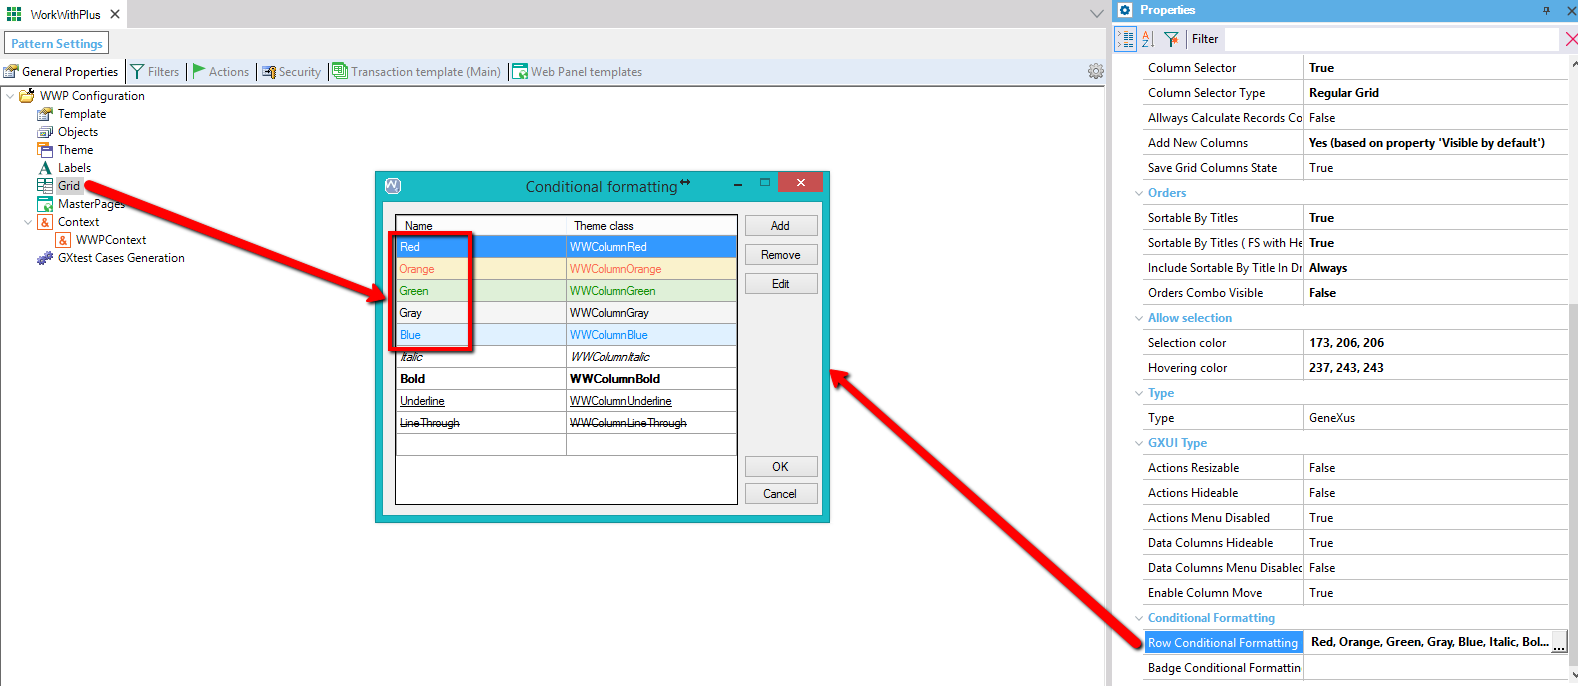Pin the Properties panel

tap(1546, 10)
